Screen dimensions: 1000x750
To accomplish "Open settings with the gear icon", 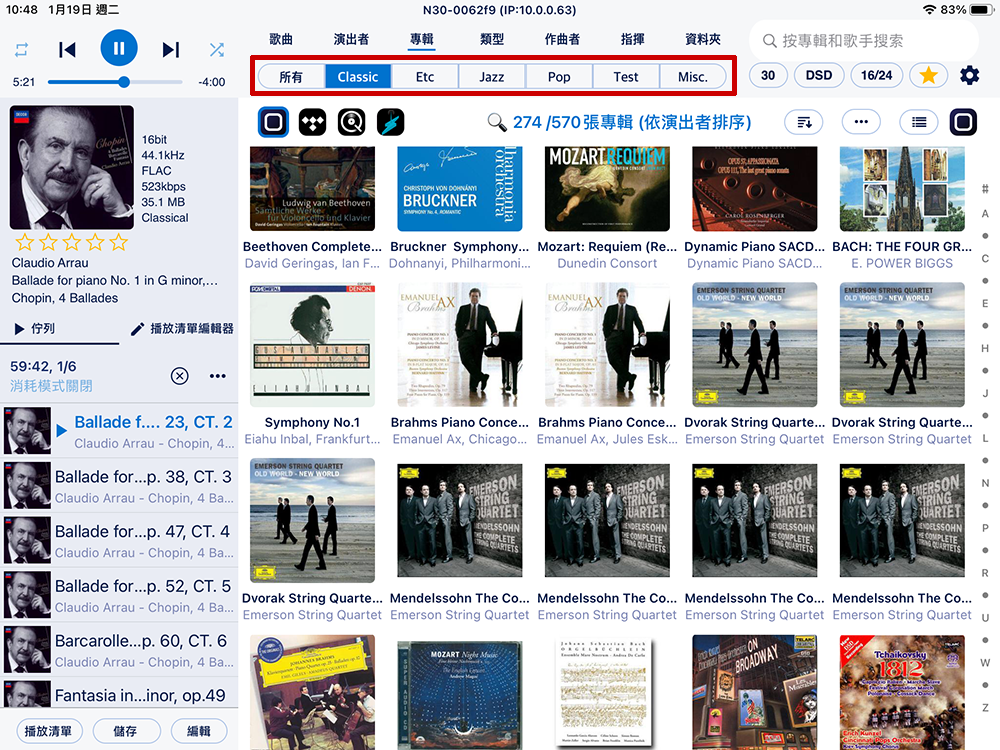I will (969, 75).
